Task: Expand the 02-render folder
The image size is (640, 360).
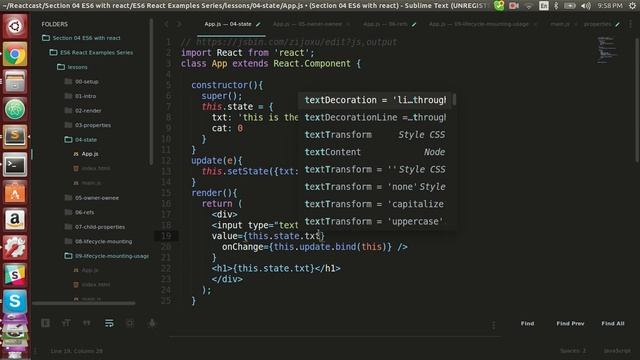Action: tap(83, 111)
